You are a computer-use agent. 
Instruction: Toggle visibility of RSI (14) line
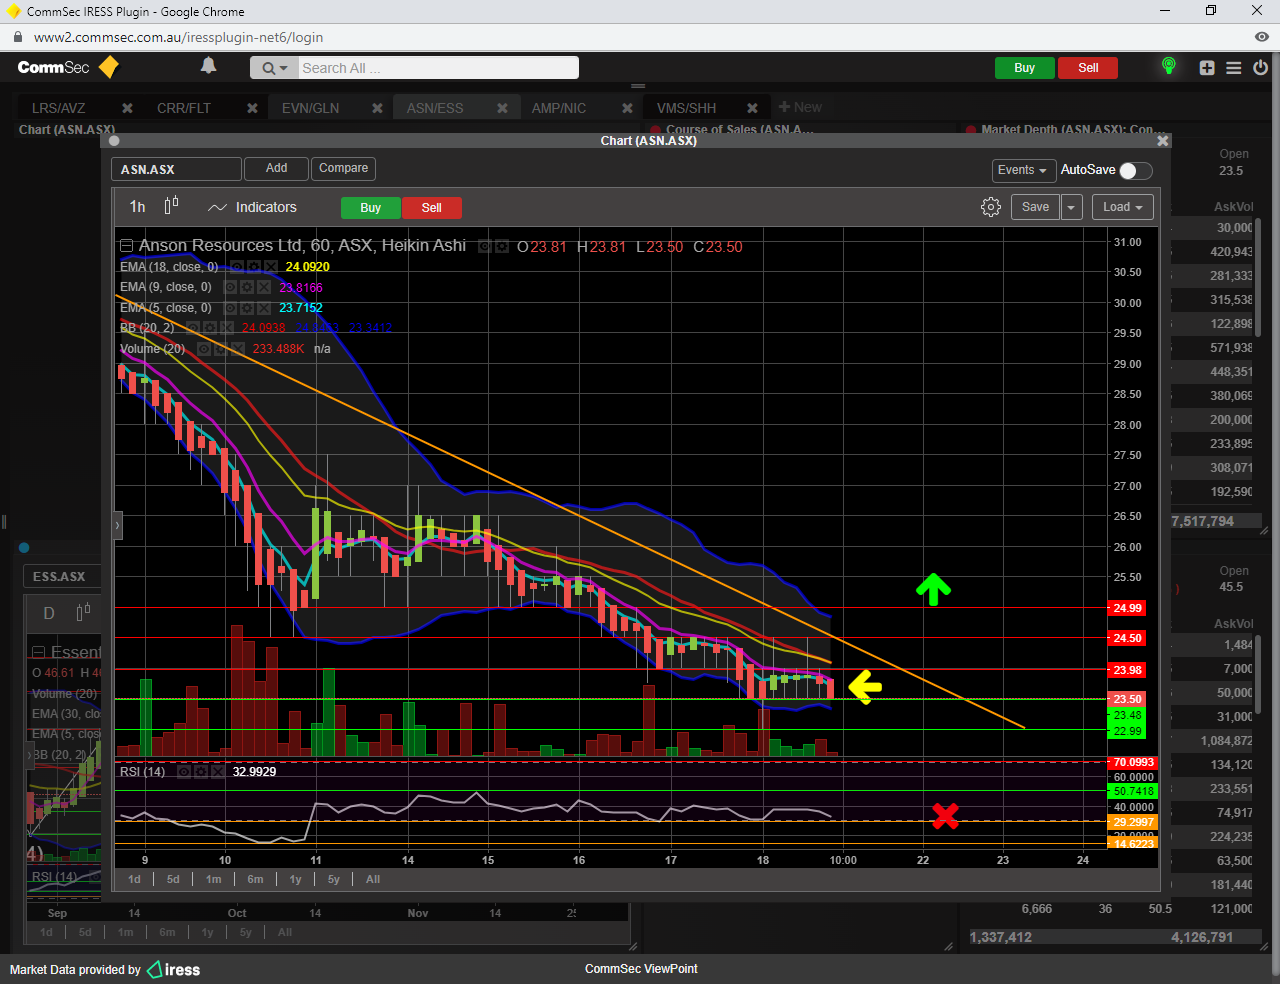tap(184, 772)
